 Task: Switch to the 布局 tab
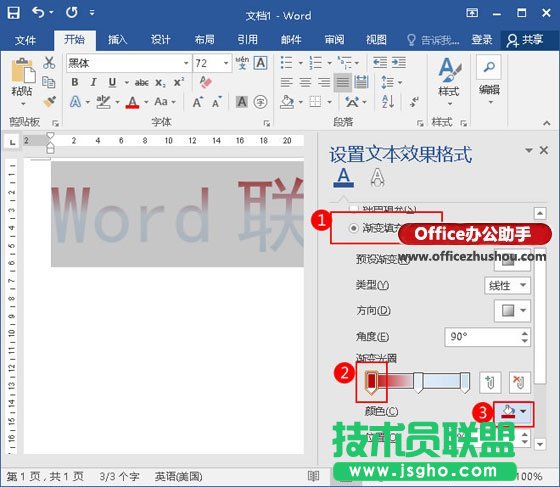[x=205, y=40]
